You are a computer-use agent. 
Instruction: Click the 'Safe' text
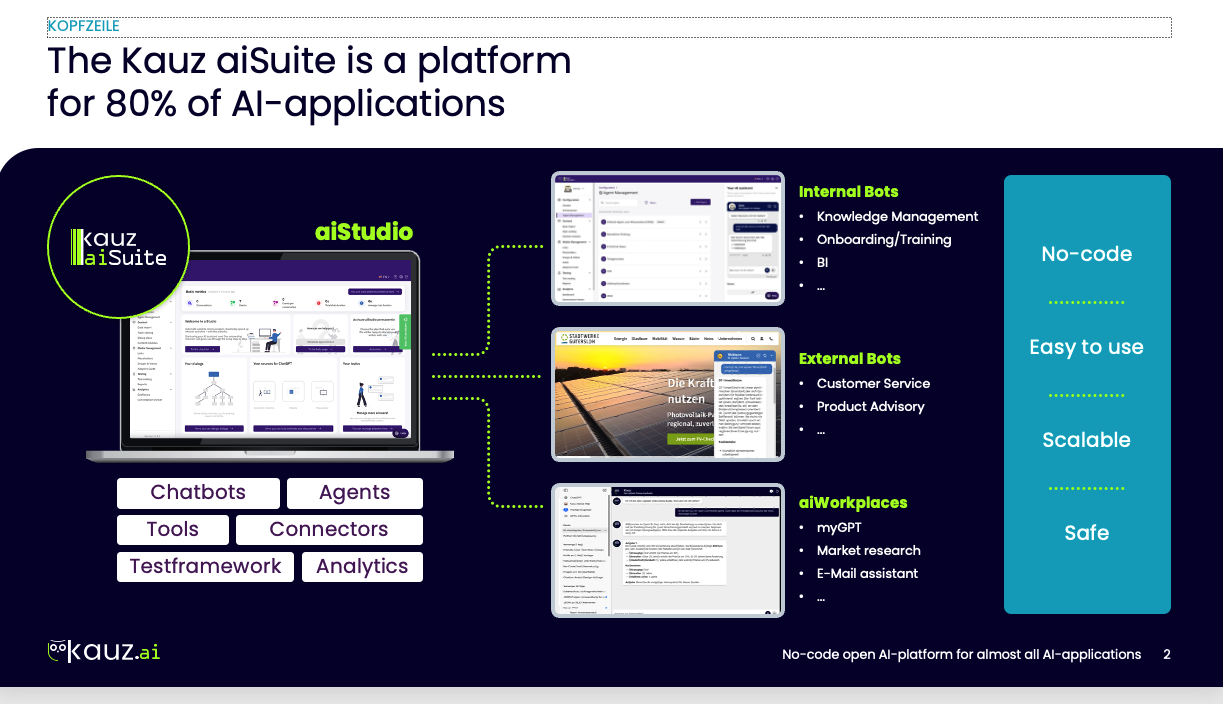click(x=1087, y=533)
